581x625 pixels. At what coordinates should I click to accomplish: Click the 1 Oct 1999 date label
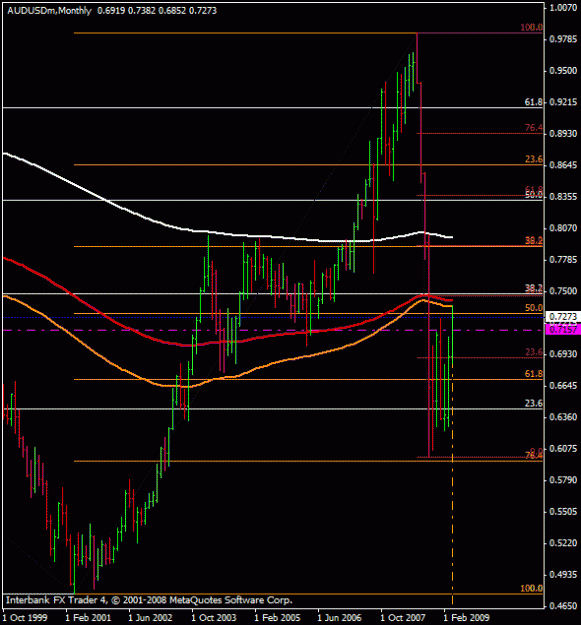click(25, 617)
